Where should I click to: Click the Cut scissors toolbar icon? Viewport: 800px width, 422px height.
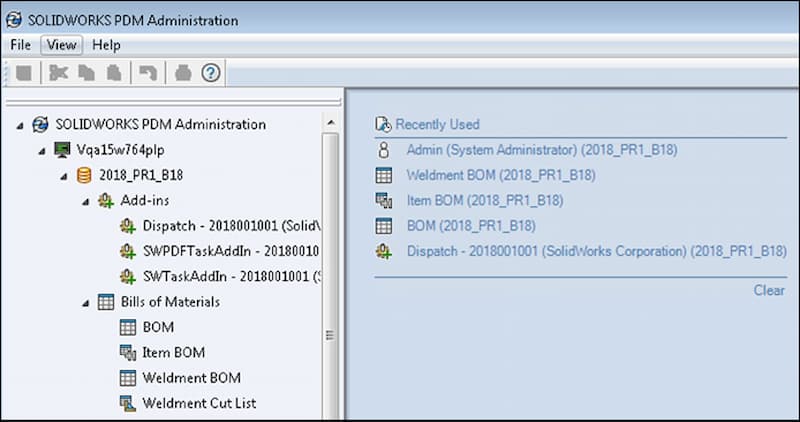pos(58,73)
